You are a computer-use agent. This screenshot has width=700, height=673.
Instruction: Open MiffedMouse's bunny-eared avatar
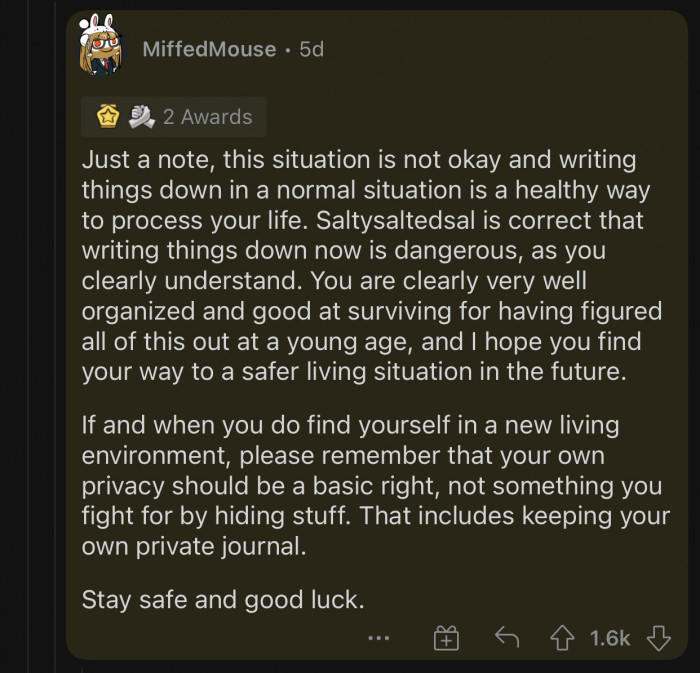click(101, 48)
